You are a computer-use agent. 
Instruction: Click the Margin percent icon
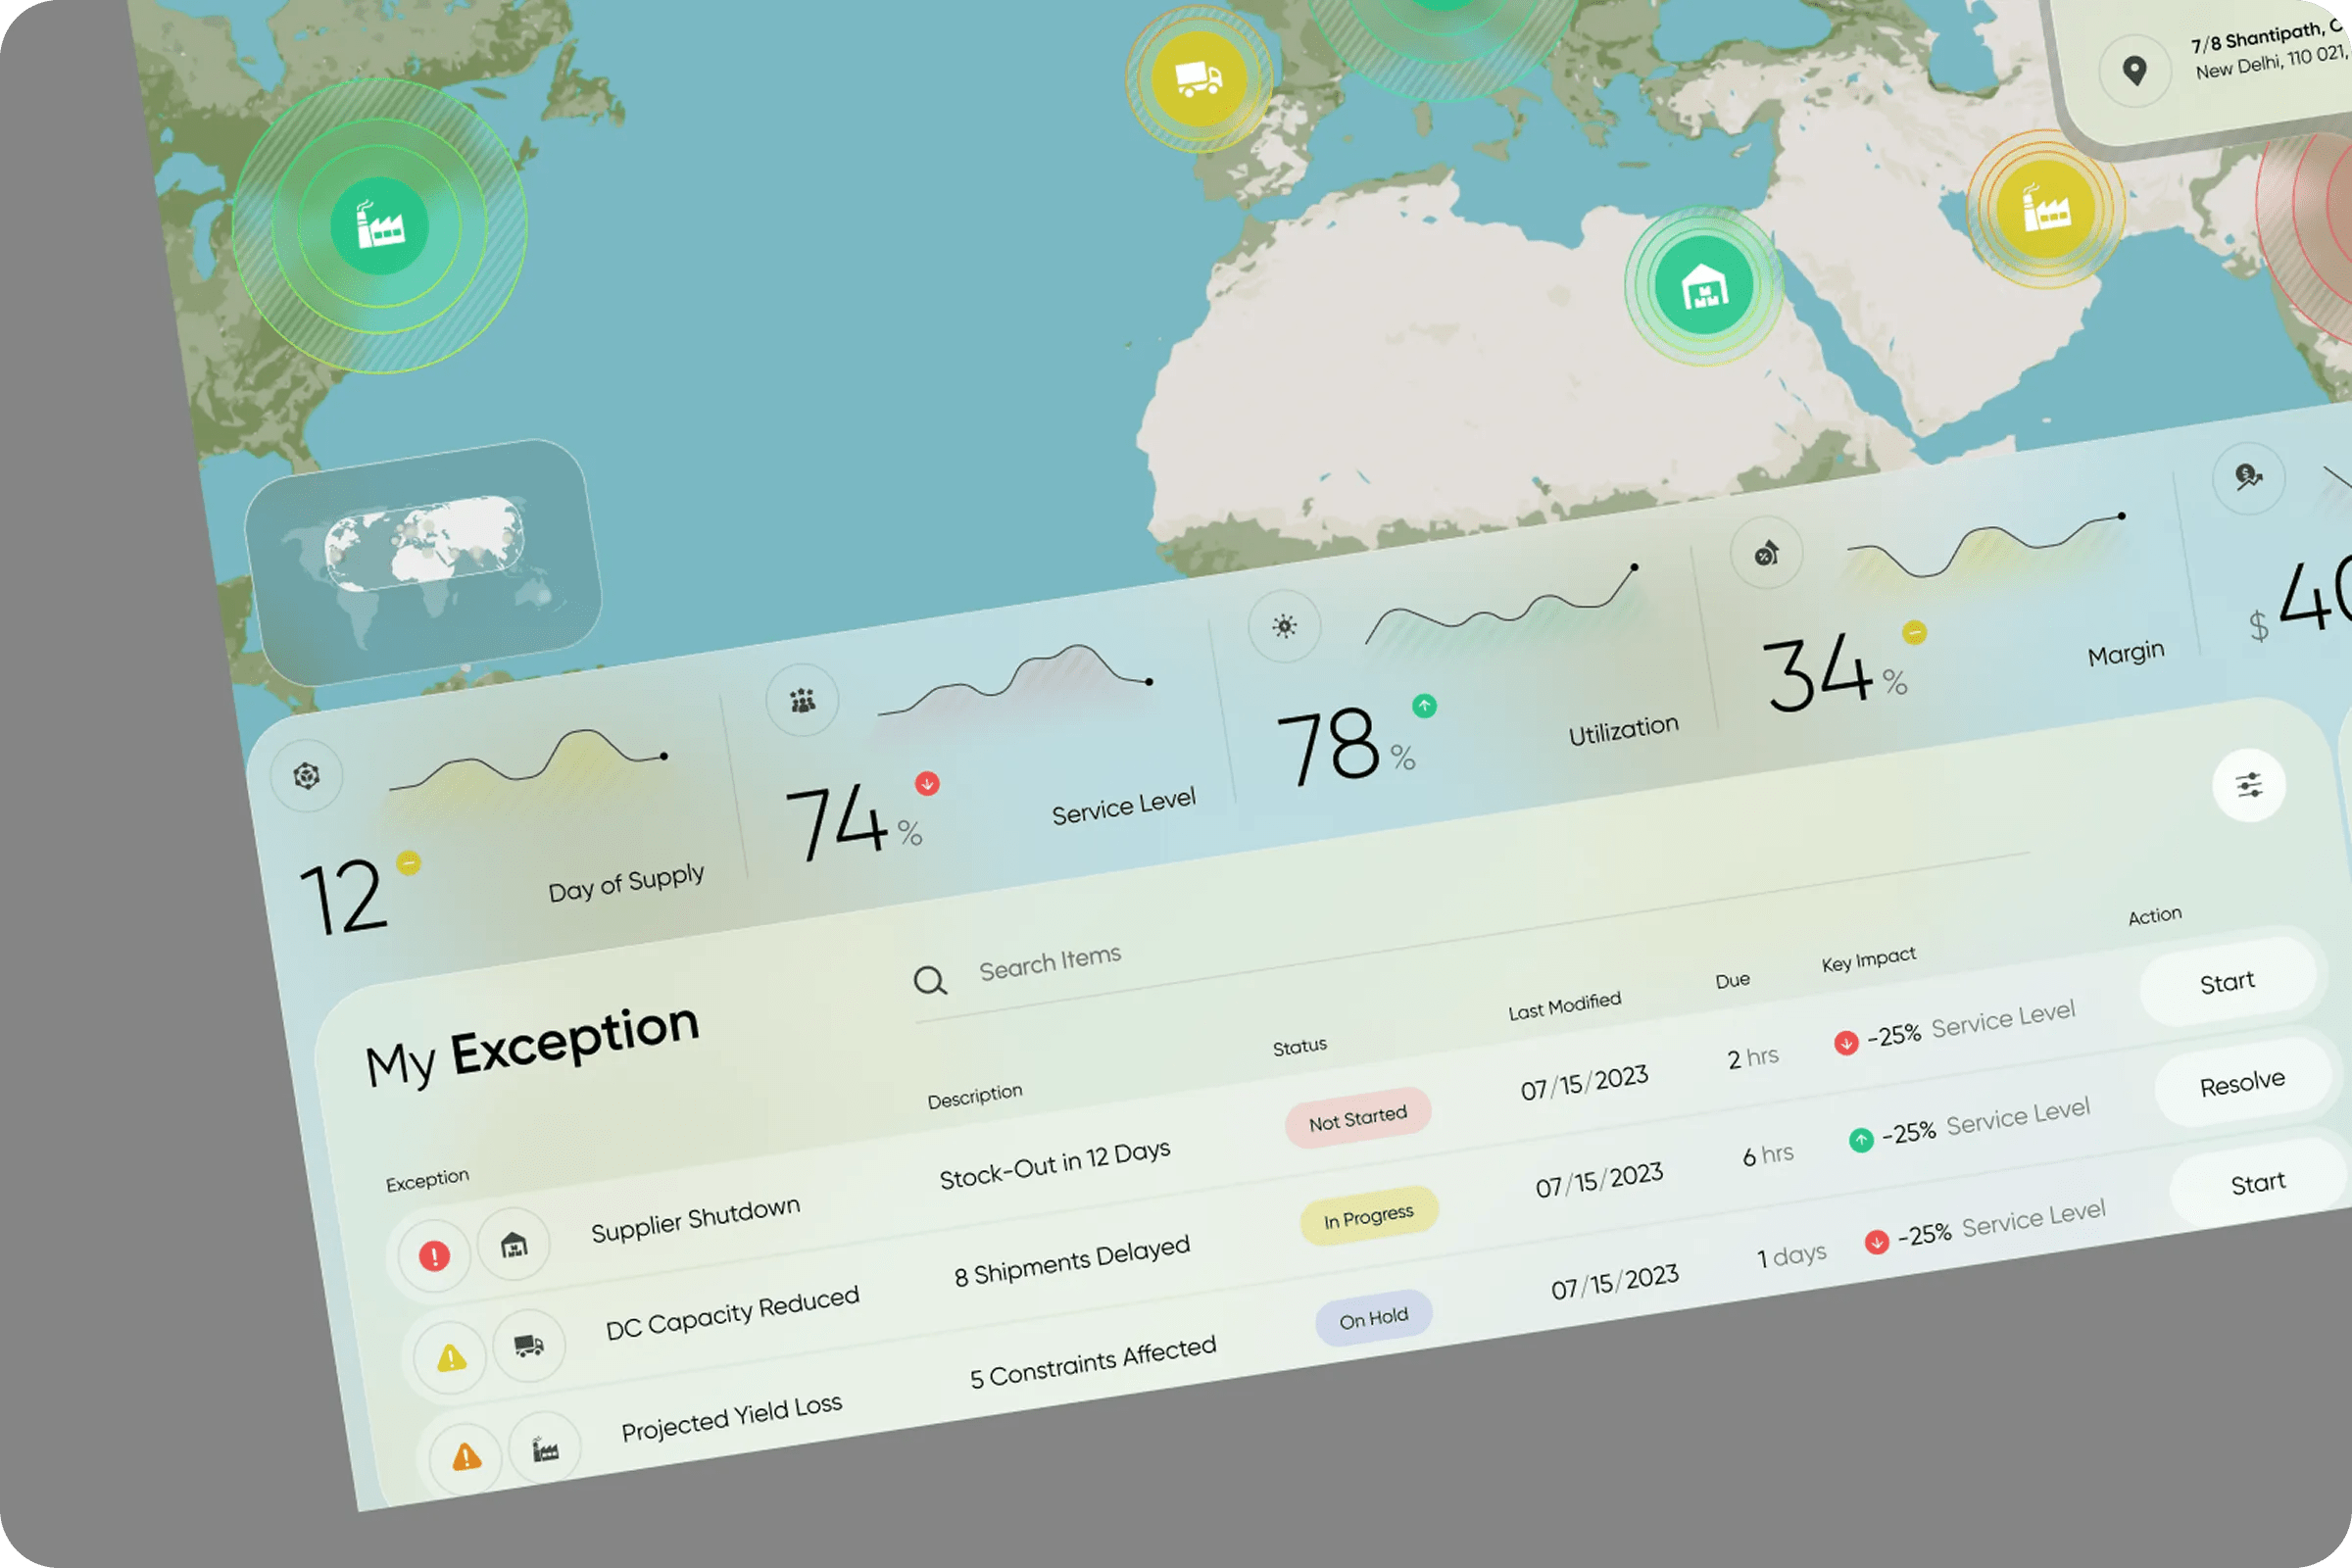[x=1766, y=553]
